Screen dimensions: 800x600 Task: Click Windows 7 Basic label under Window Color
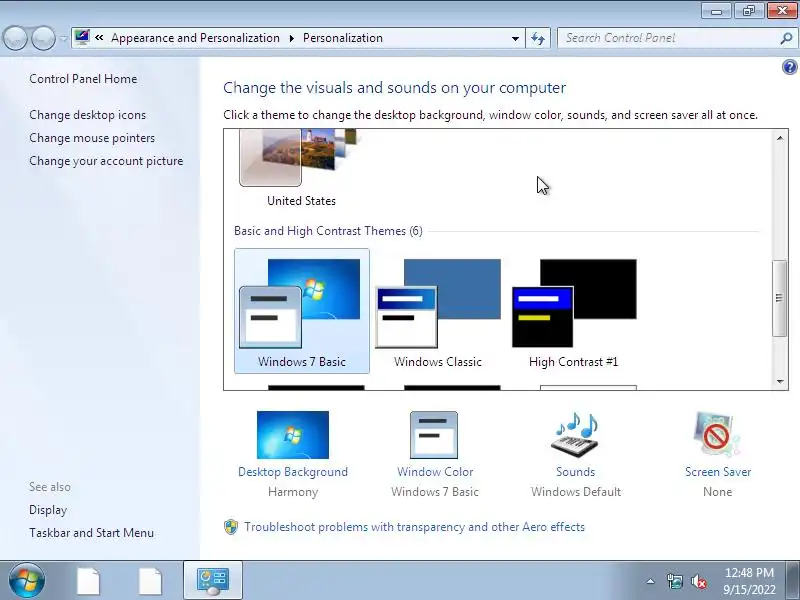(x=435, y=492)
